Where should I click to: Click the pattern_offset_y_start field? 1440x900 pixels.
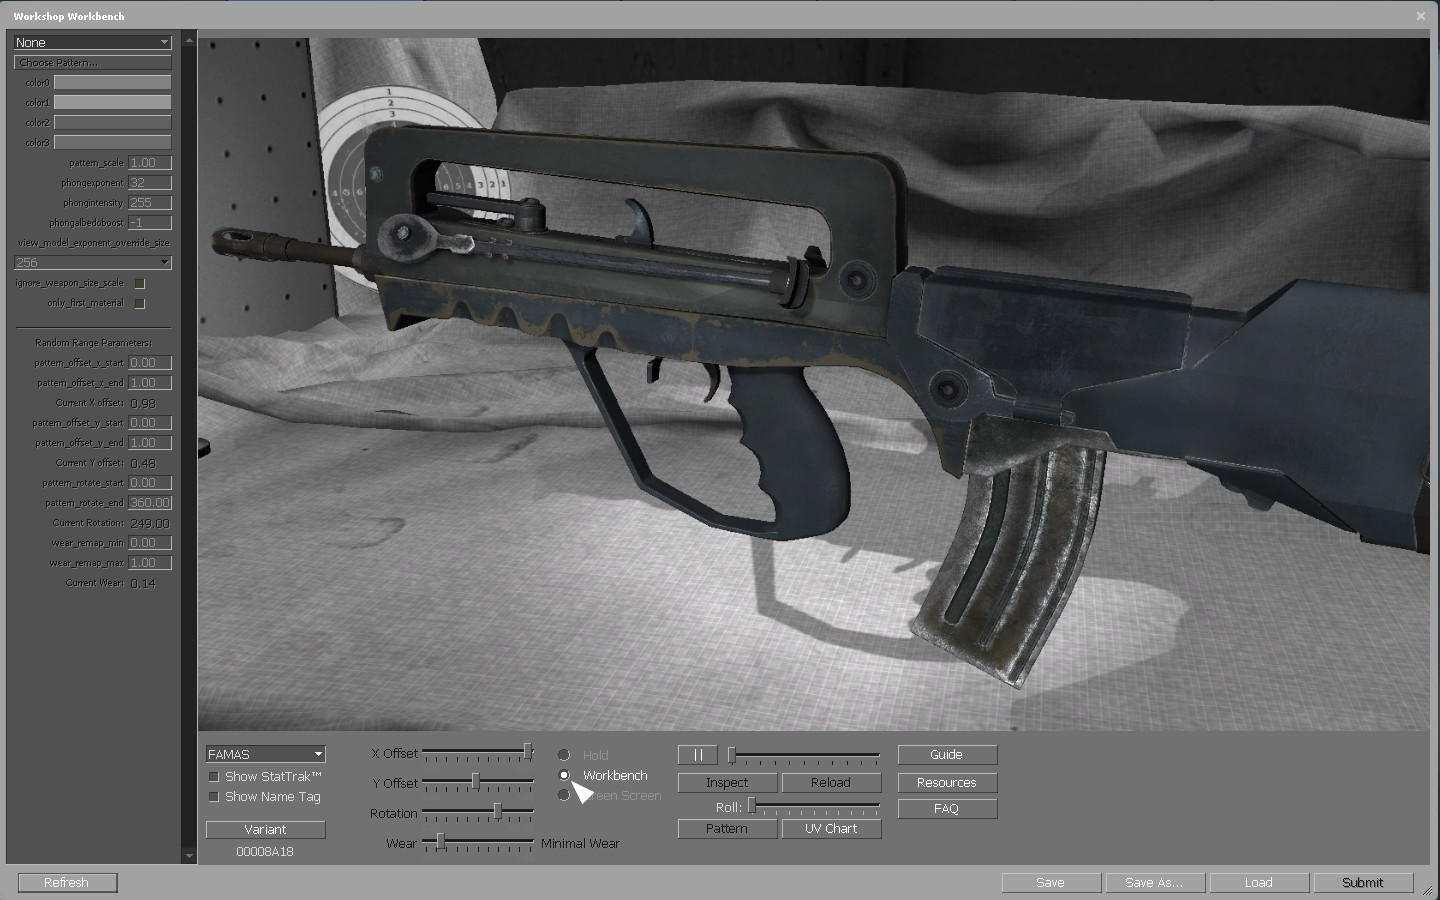(x=150, y=423)
